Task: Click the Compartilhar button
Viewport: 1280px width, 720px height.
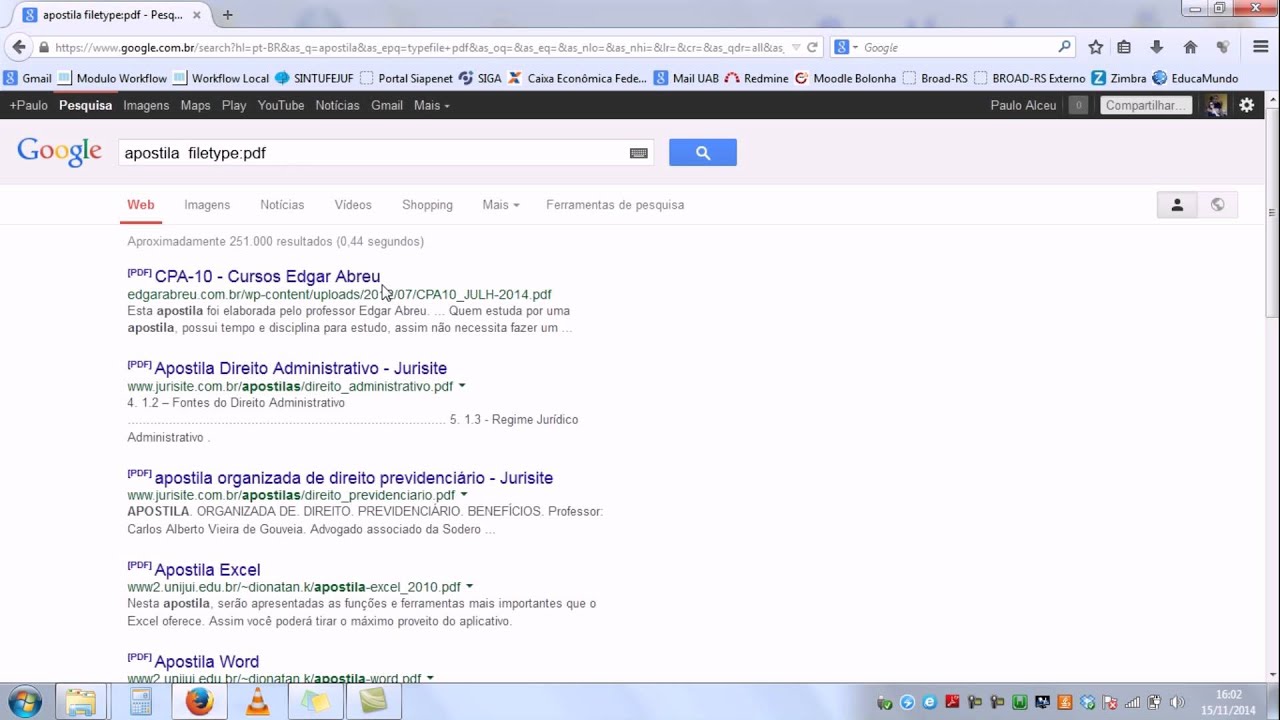Action: click(x=1146, y=105)
